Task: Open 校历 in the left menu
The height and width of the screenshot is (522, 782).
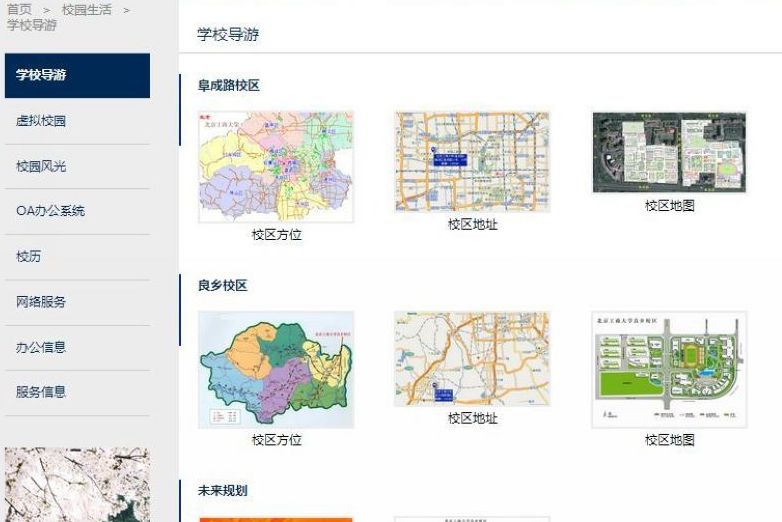Action: (29, 256)
